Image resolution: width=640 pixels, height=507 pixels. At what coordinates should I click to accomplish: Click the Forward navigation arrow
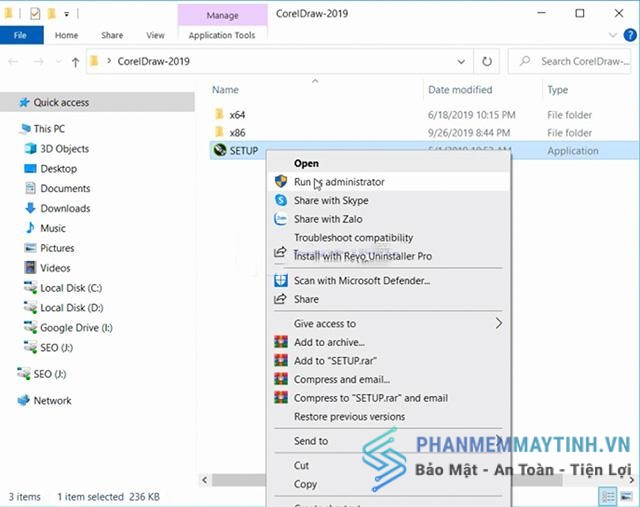coord(39,62)
